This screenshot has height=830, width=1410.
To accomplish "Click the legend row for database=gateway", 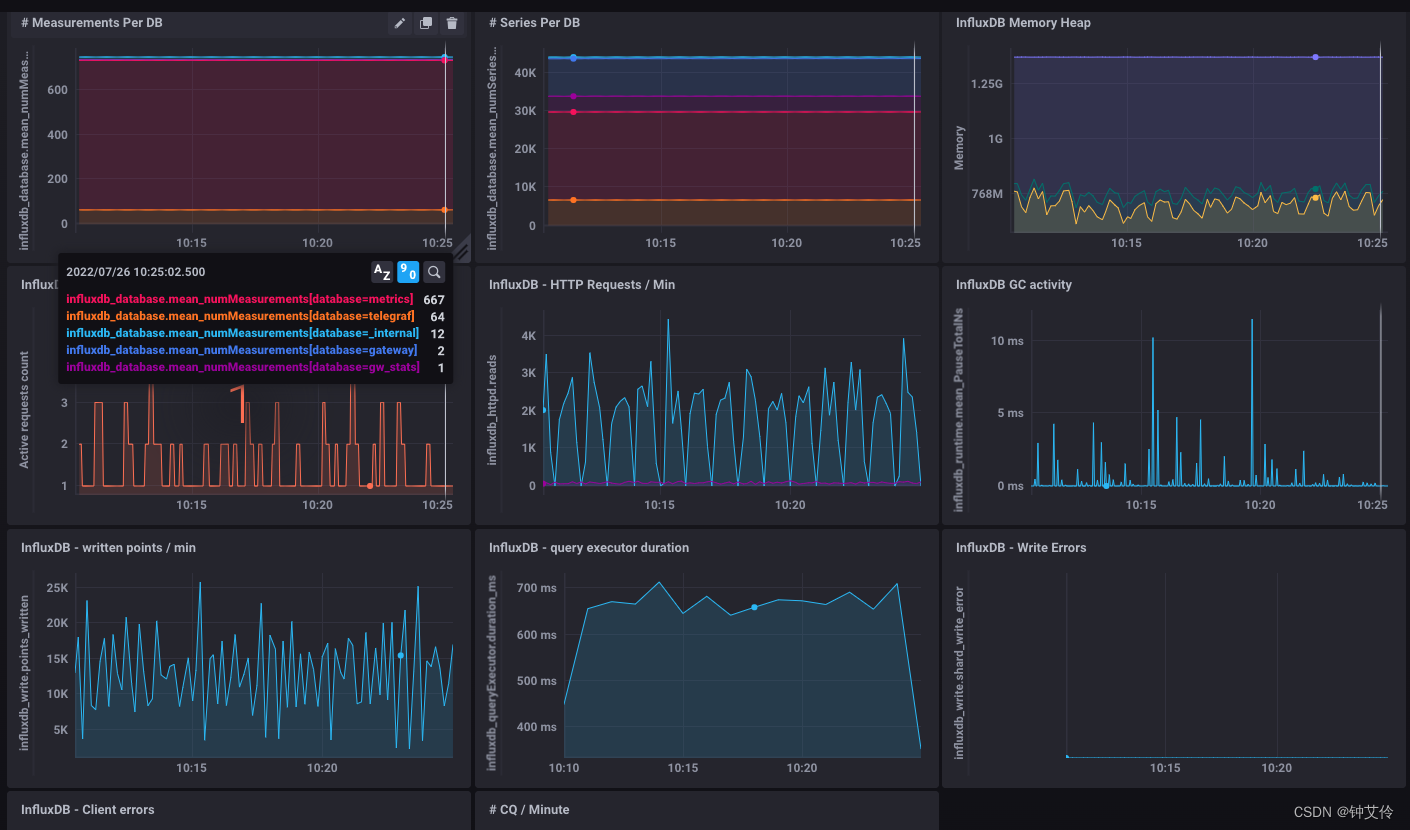I will point(255,350).
